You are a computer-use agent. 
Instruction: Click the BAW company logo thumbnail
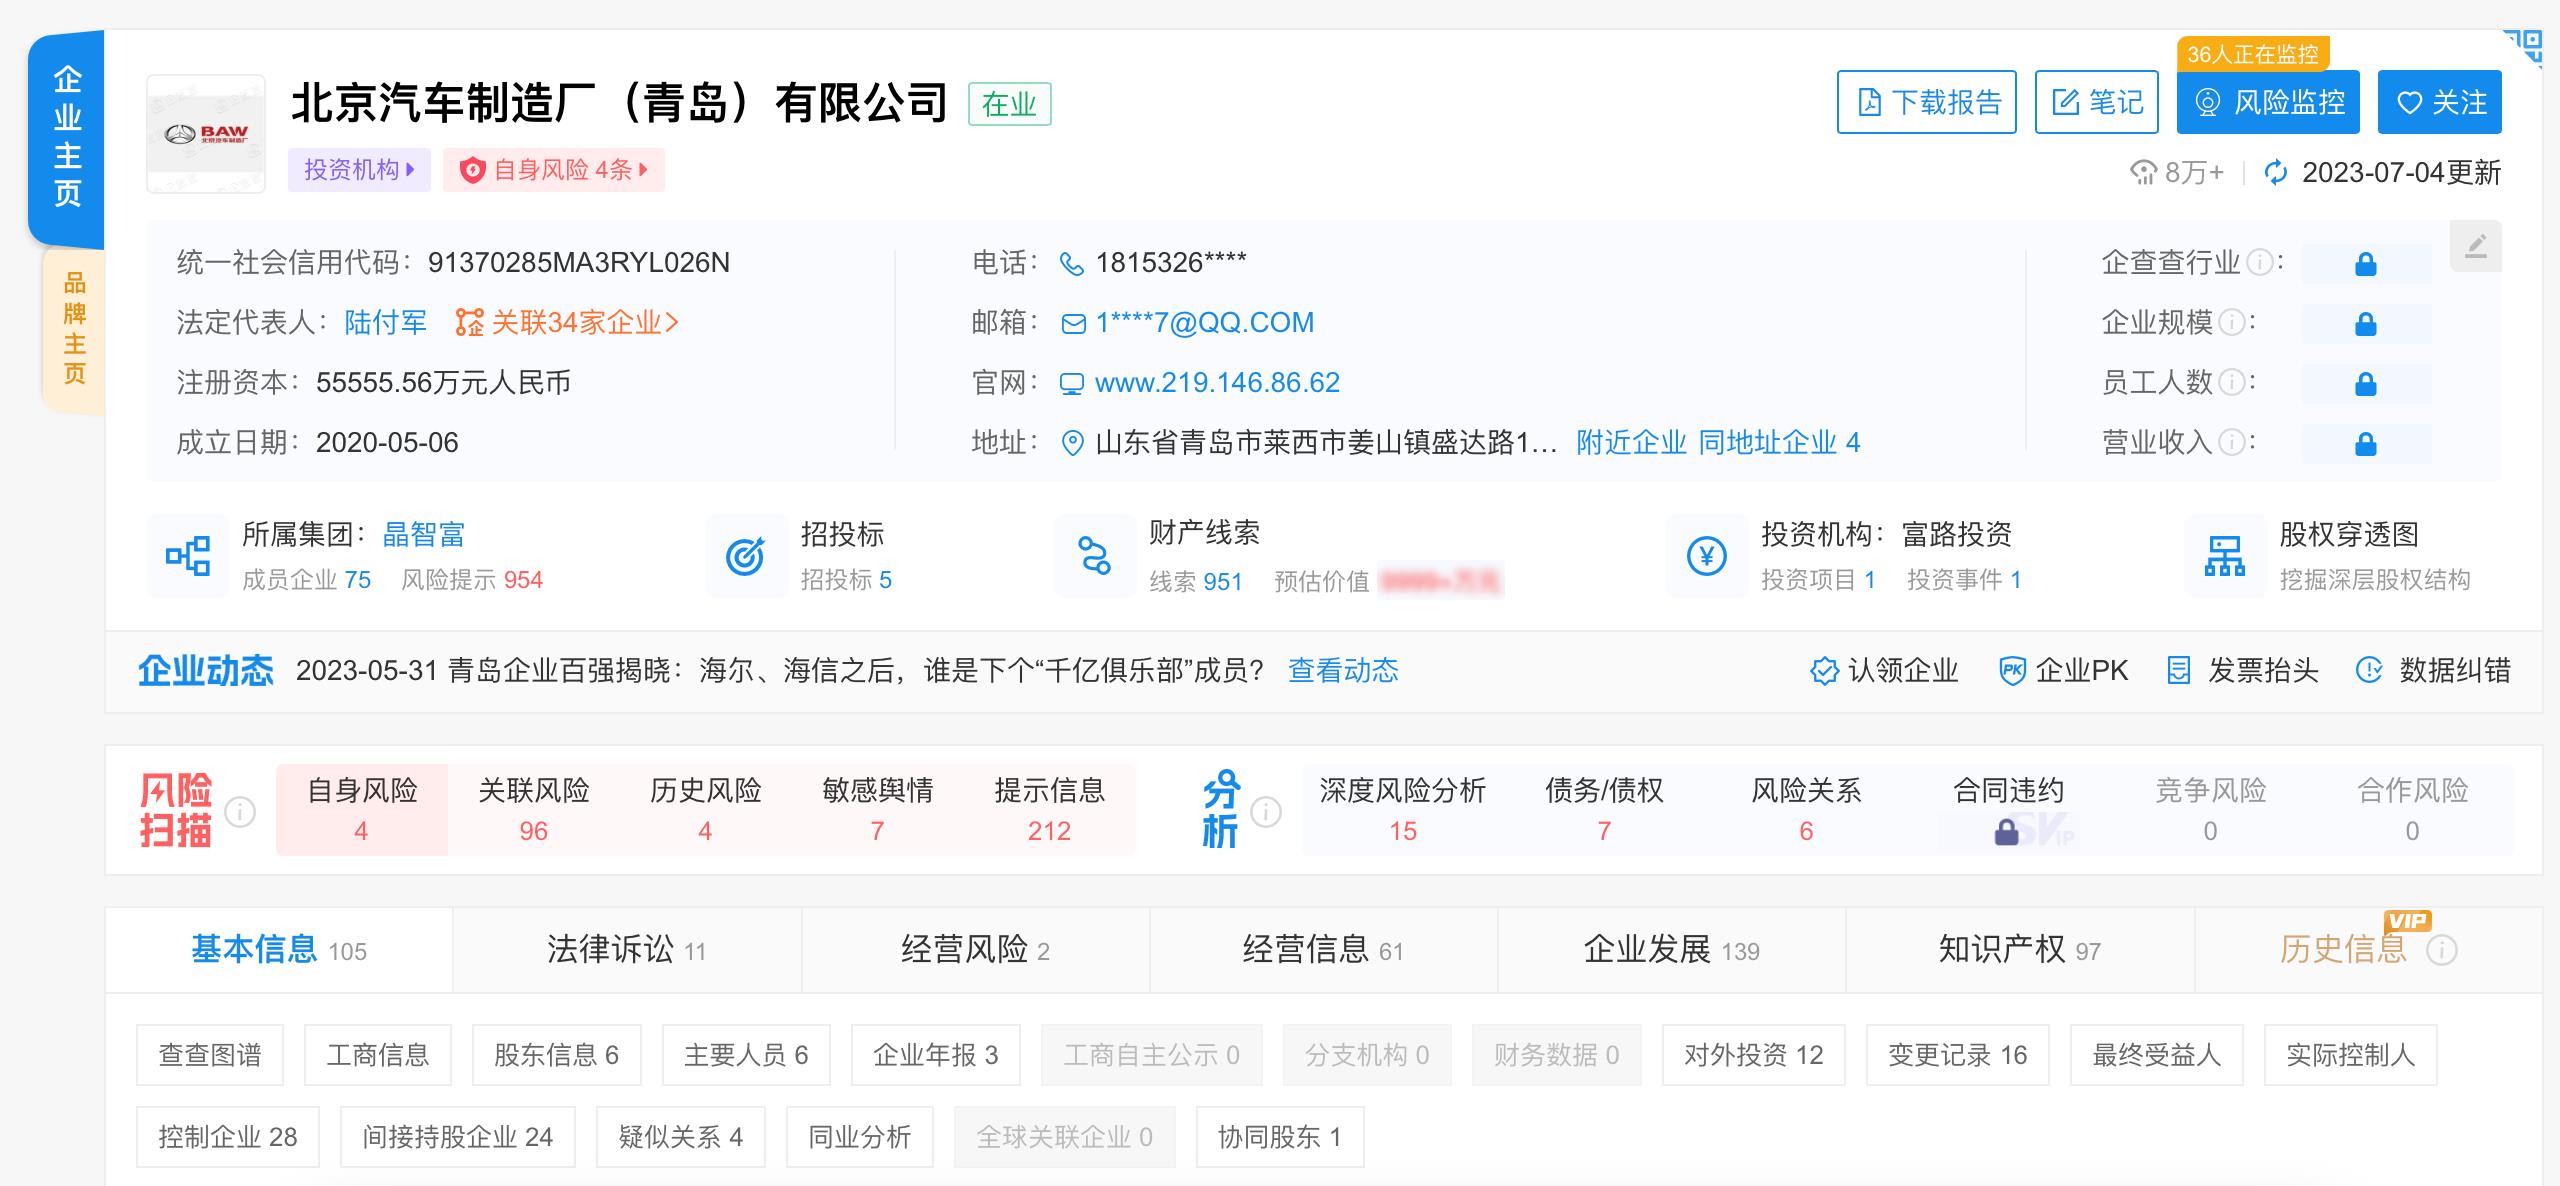[x=206, y=134]
